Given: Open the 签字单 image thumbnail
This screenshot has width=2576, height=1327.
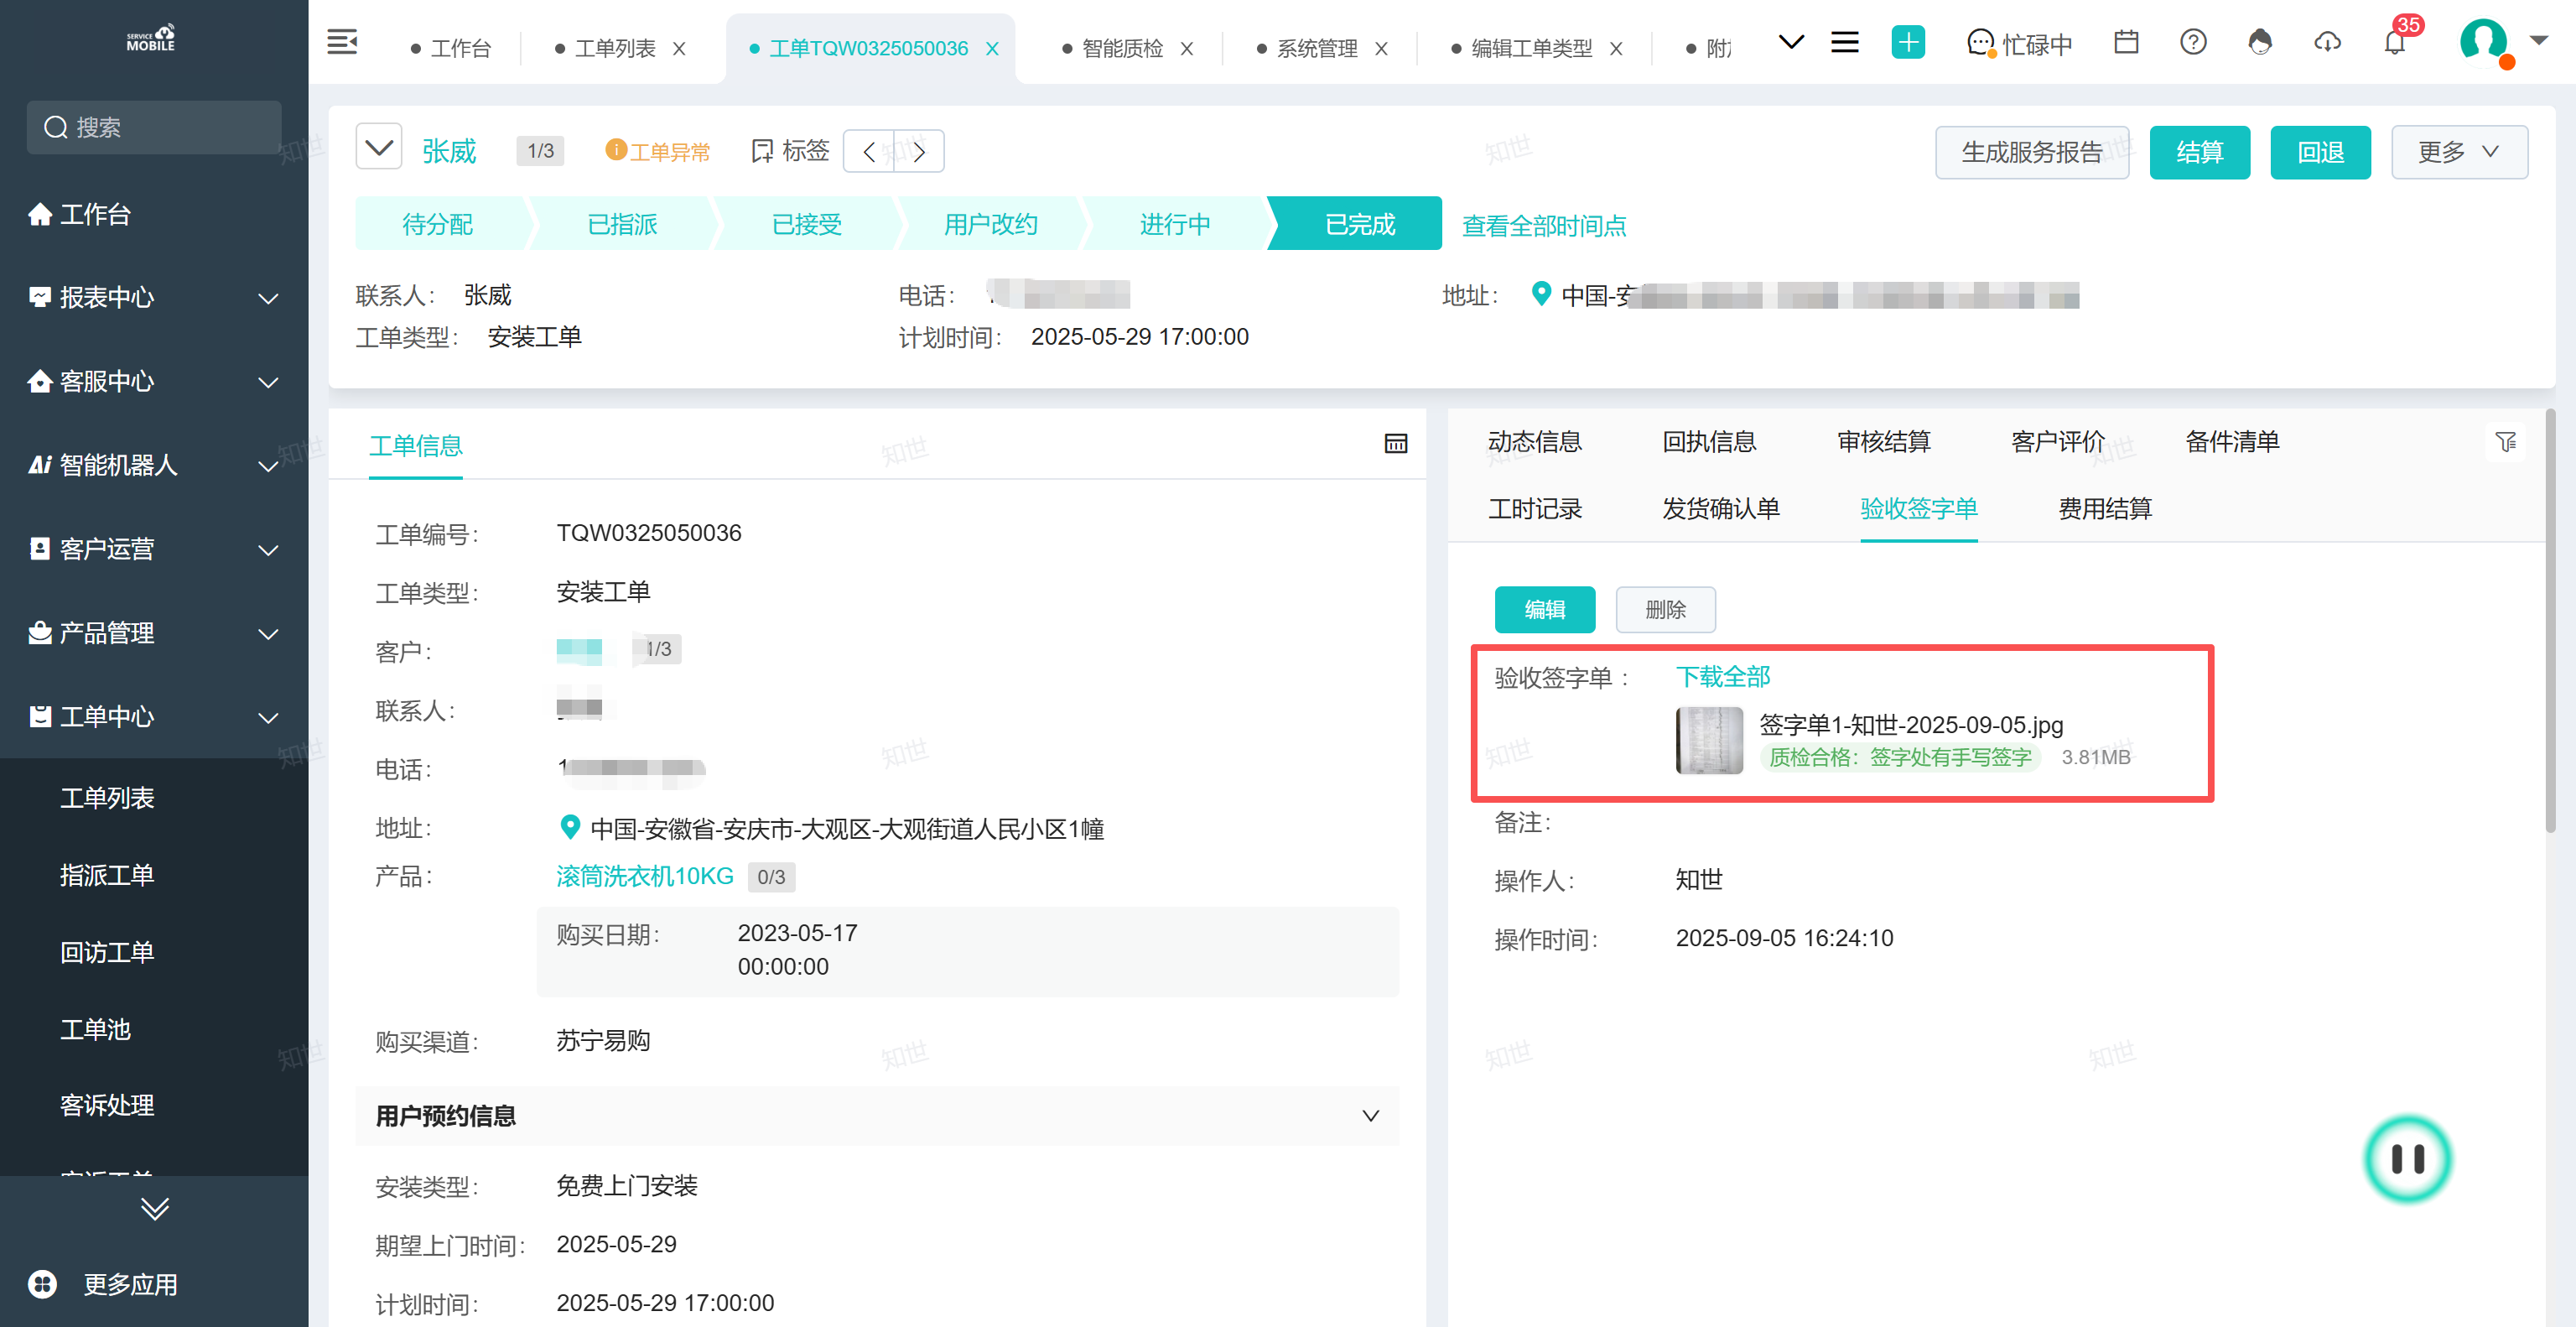Looking at the screenshot, I should (1709, 741).
